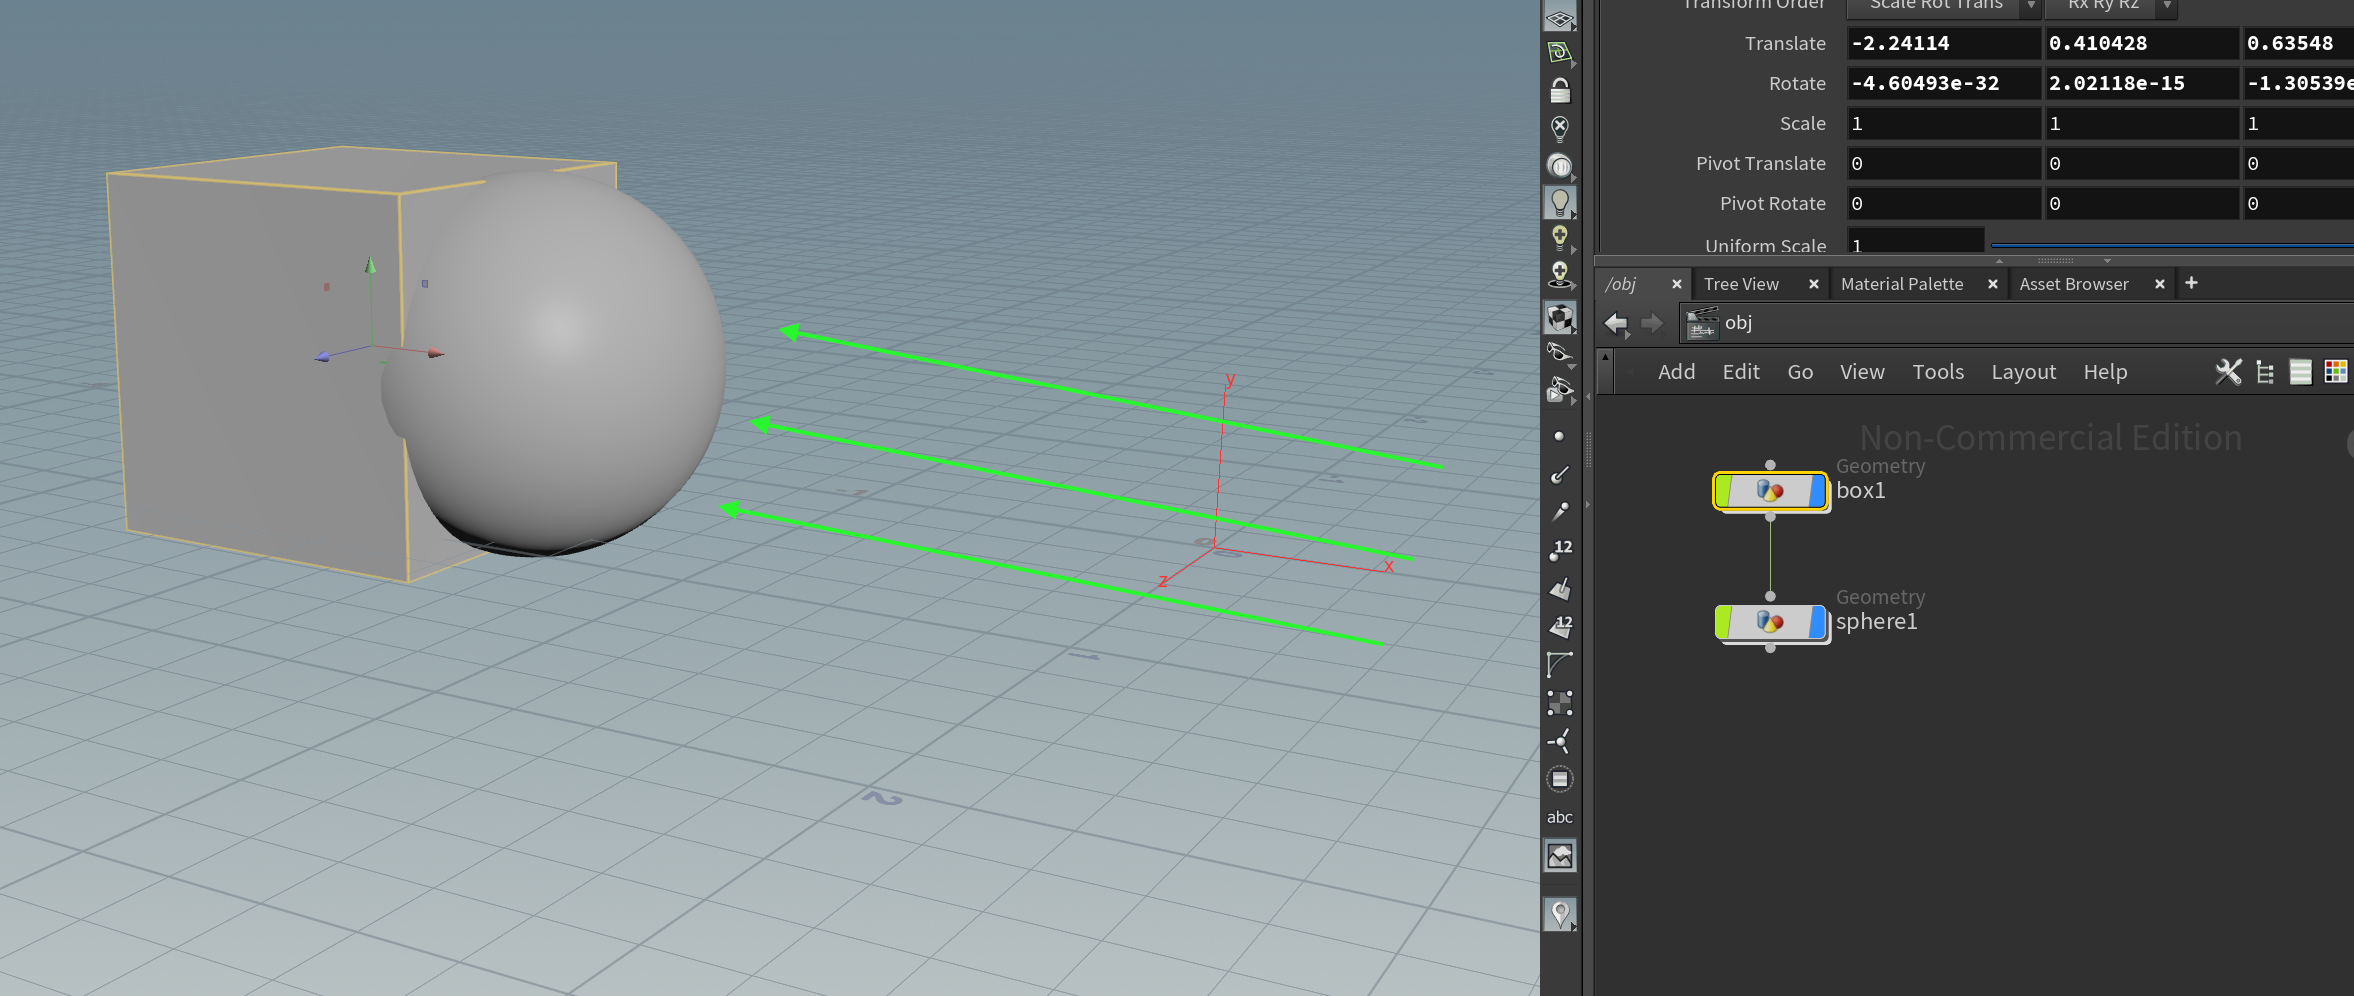Click the obj clapperboard path icon
2354x996 pixels.
click(x=1701, y=323)
